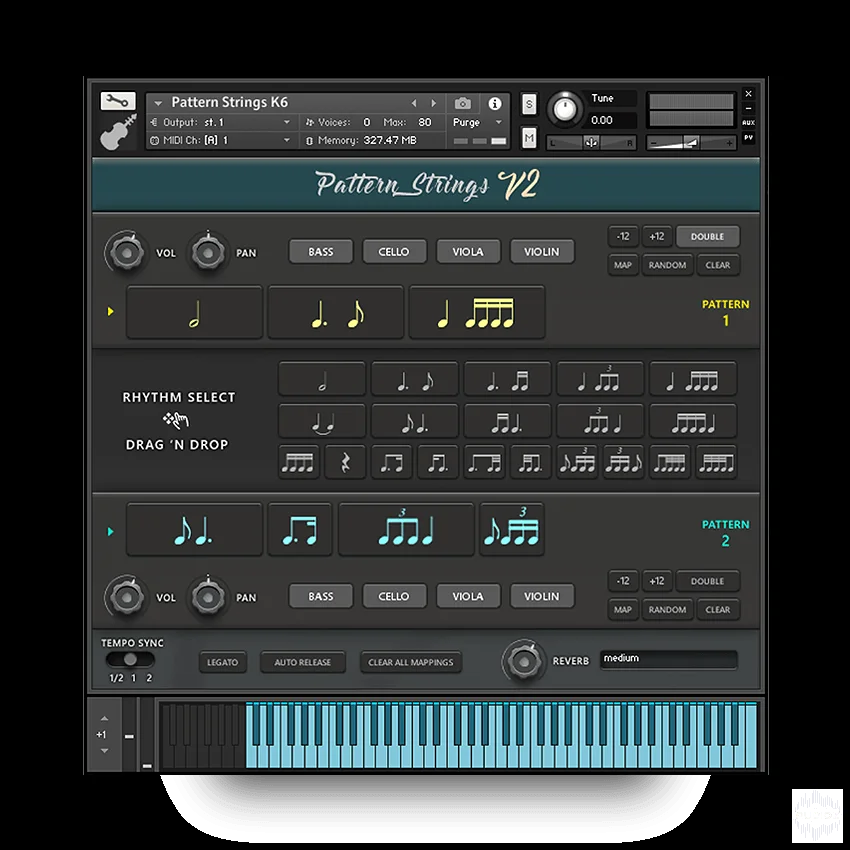Select triplet followed by quarter rhythm tile

(600, 421)
